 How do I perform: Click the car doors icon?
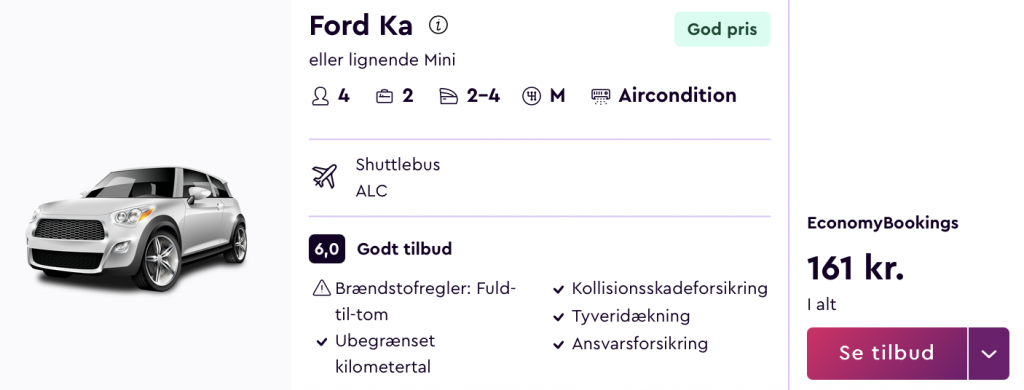(449, 97)
